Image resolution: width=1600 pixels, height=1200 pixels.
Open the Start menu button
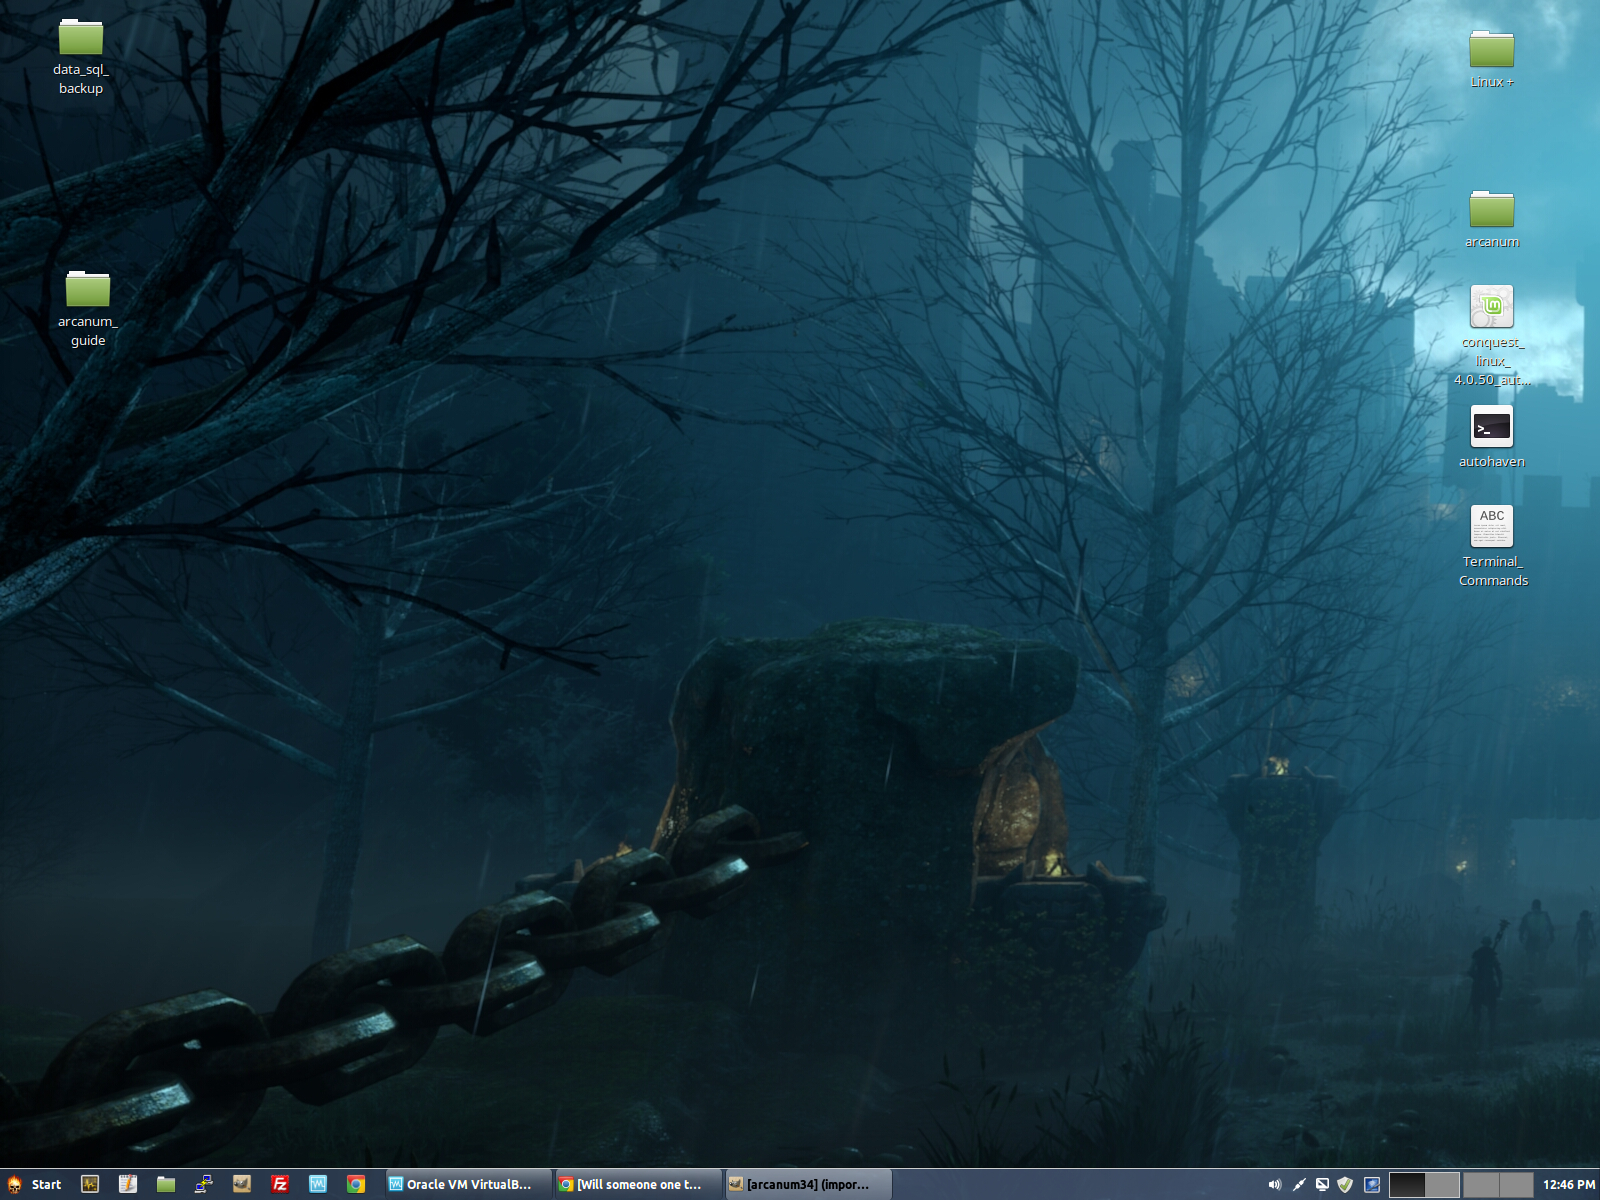35,1184
